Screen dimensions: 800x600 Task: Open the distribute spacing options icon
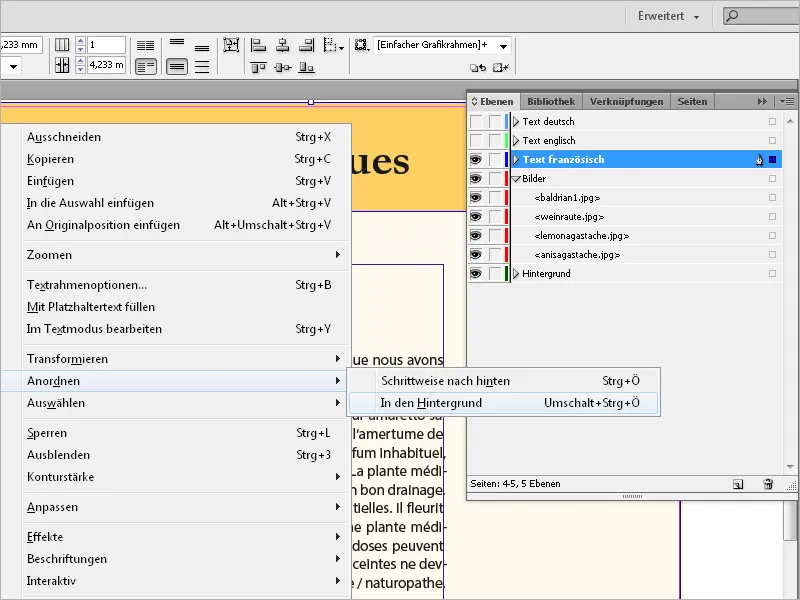click(333, 45)
